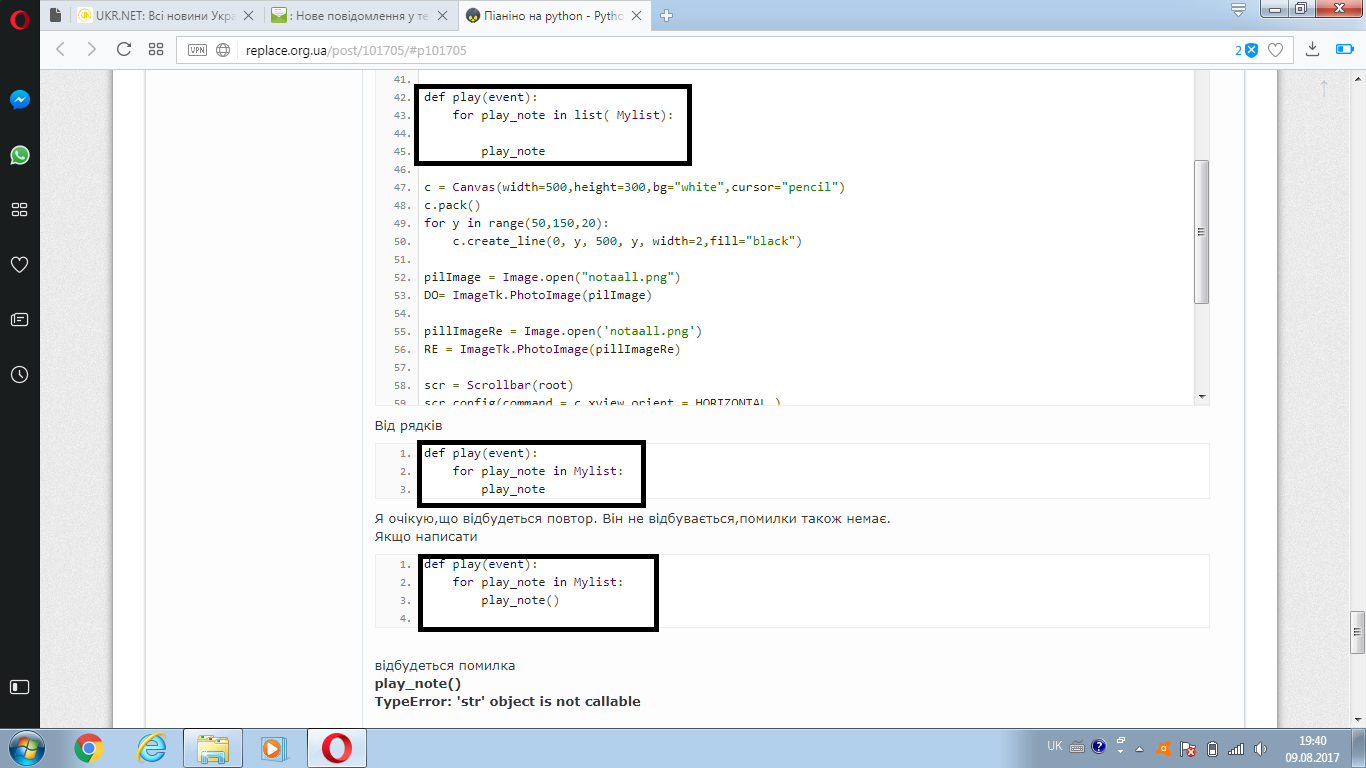Click the ad blocker shield badge

pyautogui.click(x=1250, y=50)
